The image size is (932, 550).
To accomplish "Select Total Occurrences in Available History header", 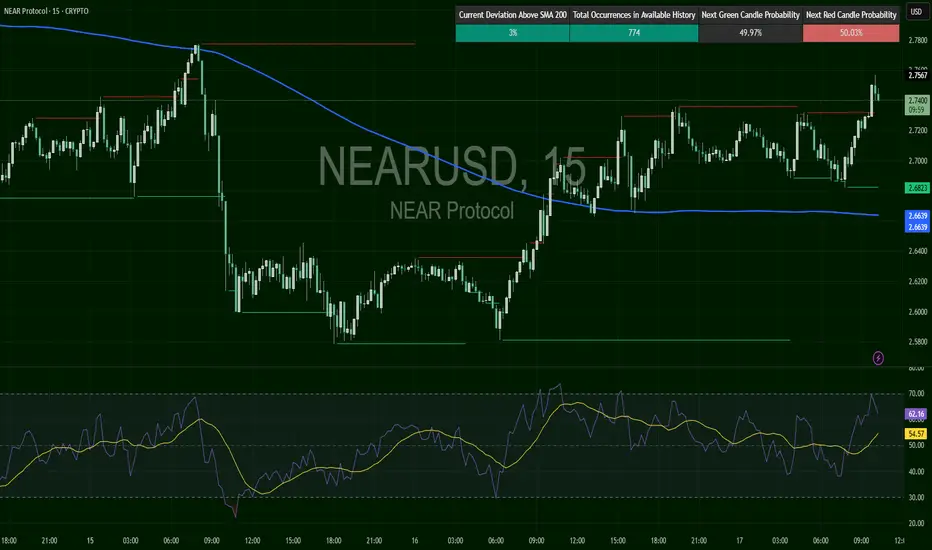I will pos(634,15).
